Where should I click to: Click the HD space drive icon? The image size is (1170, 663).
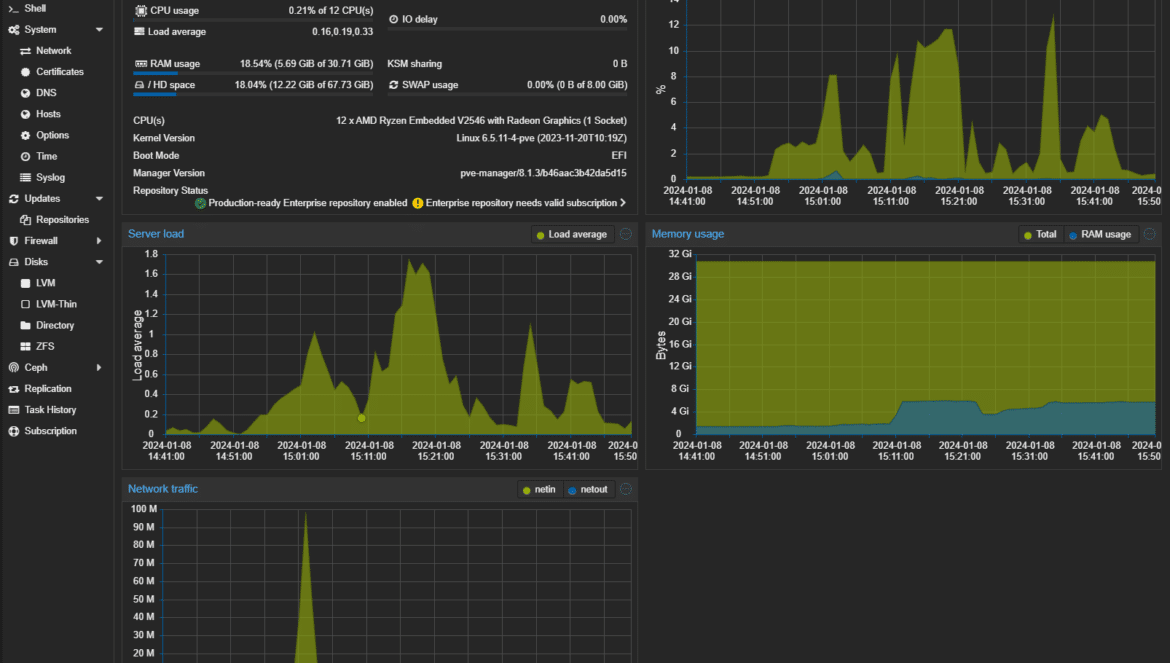coord(139,85)
